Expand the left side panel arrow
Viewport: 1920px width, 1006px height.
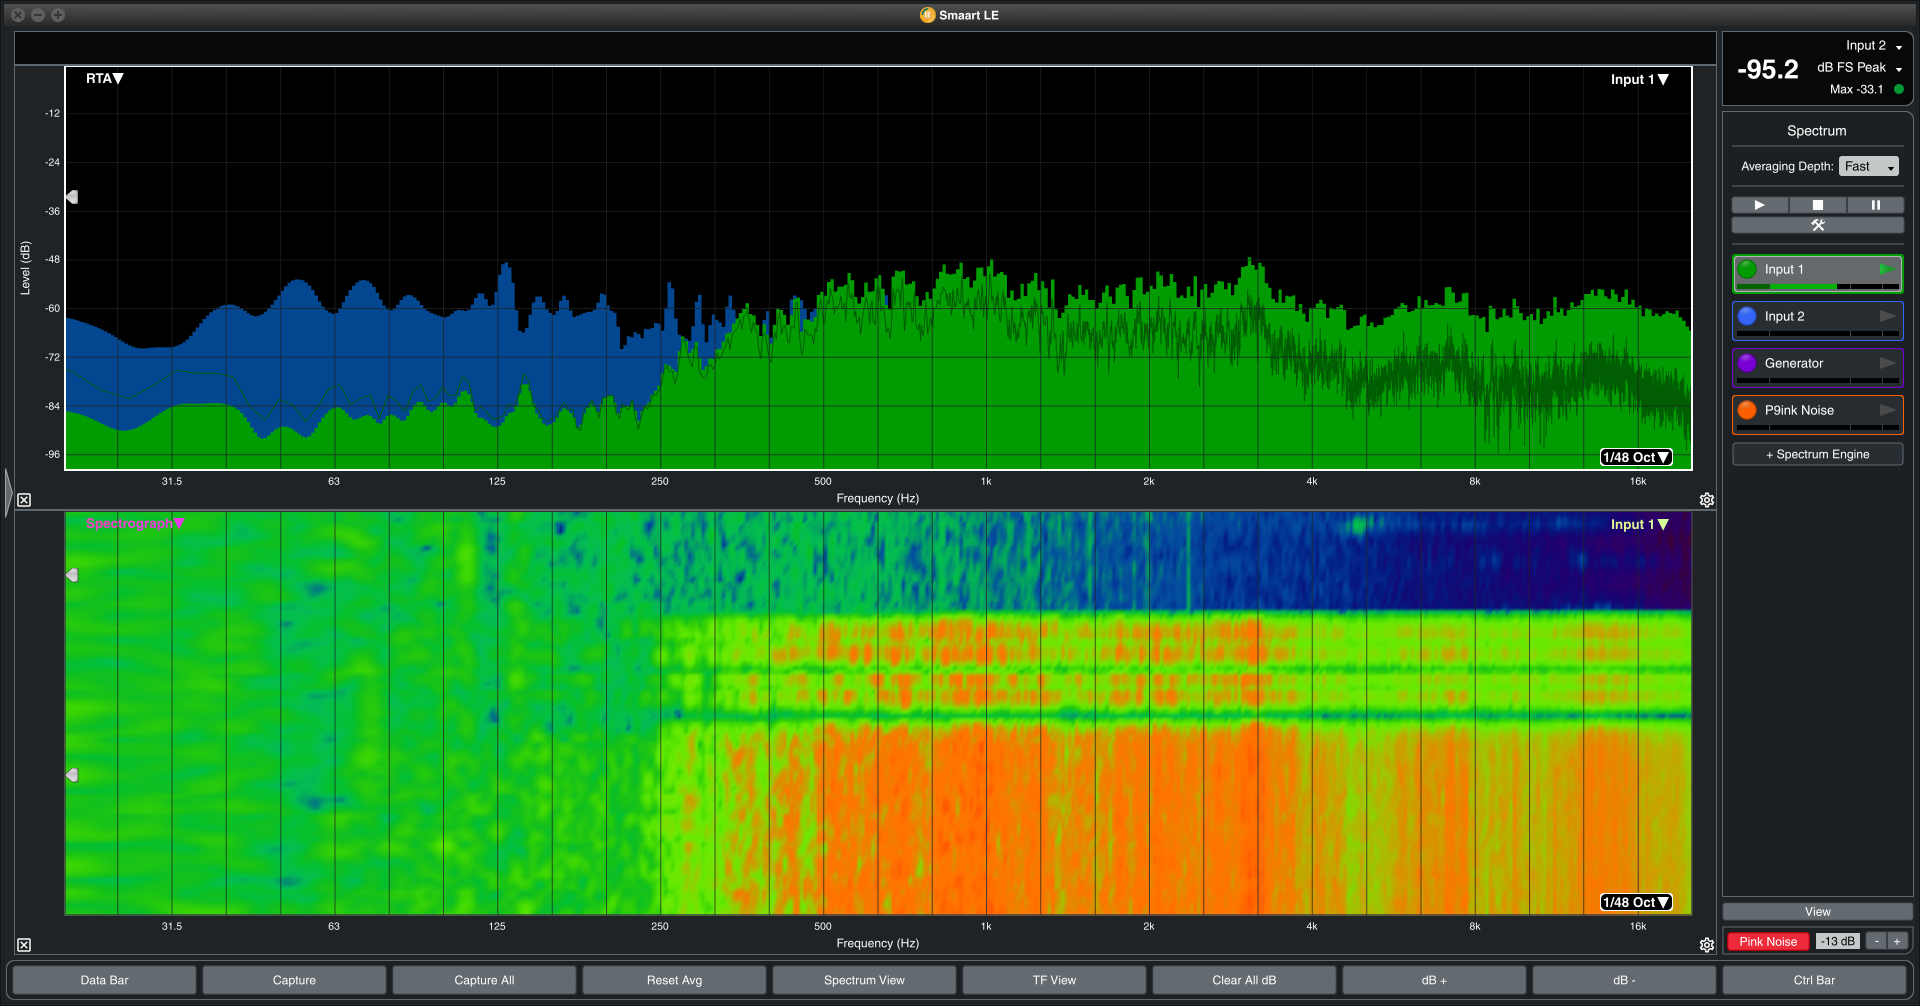click(8, 492)
